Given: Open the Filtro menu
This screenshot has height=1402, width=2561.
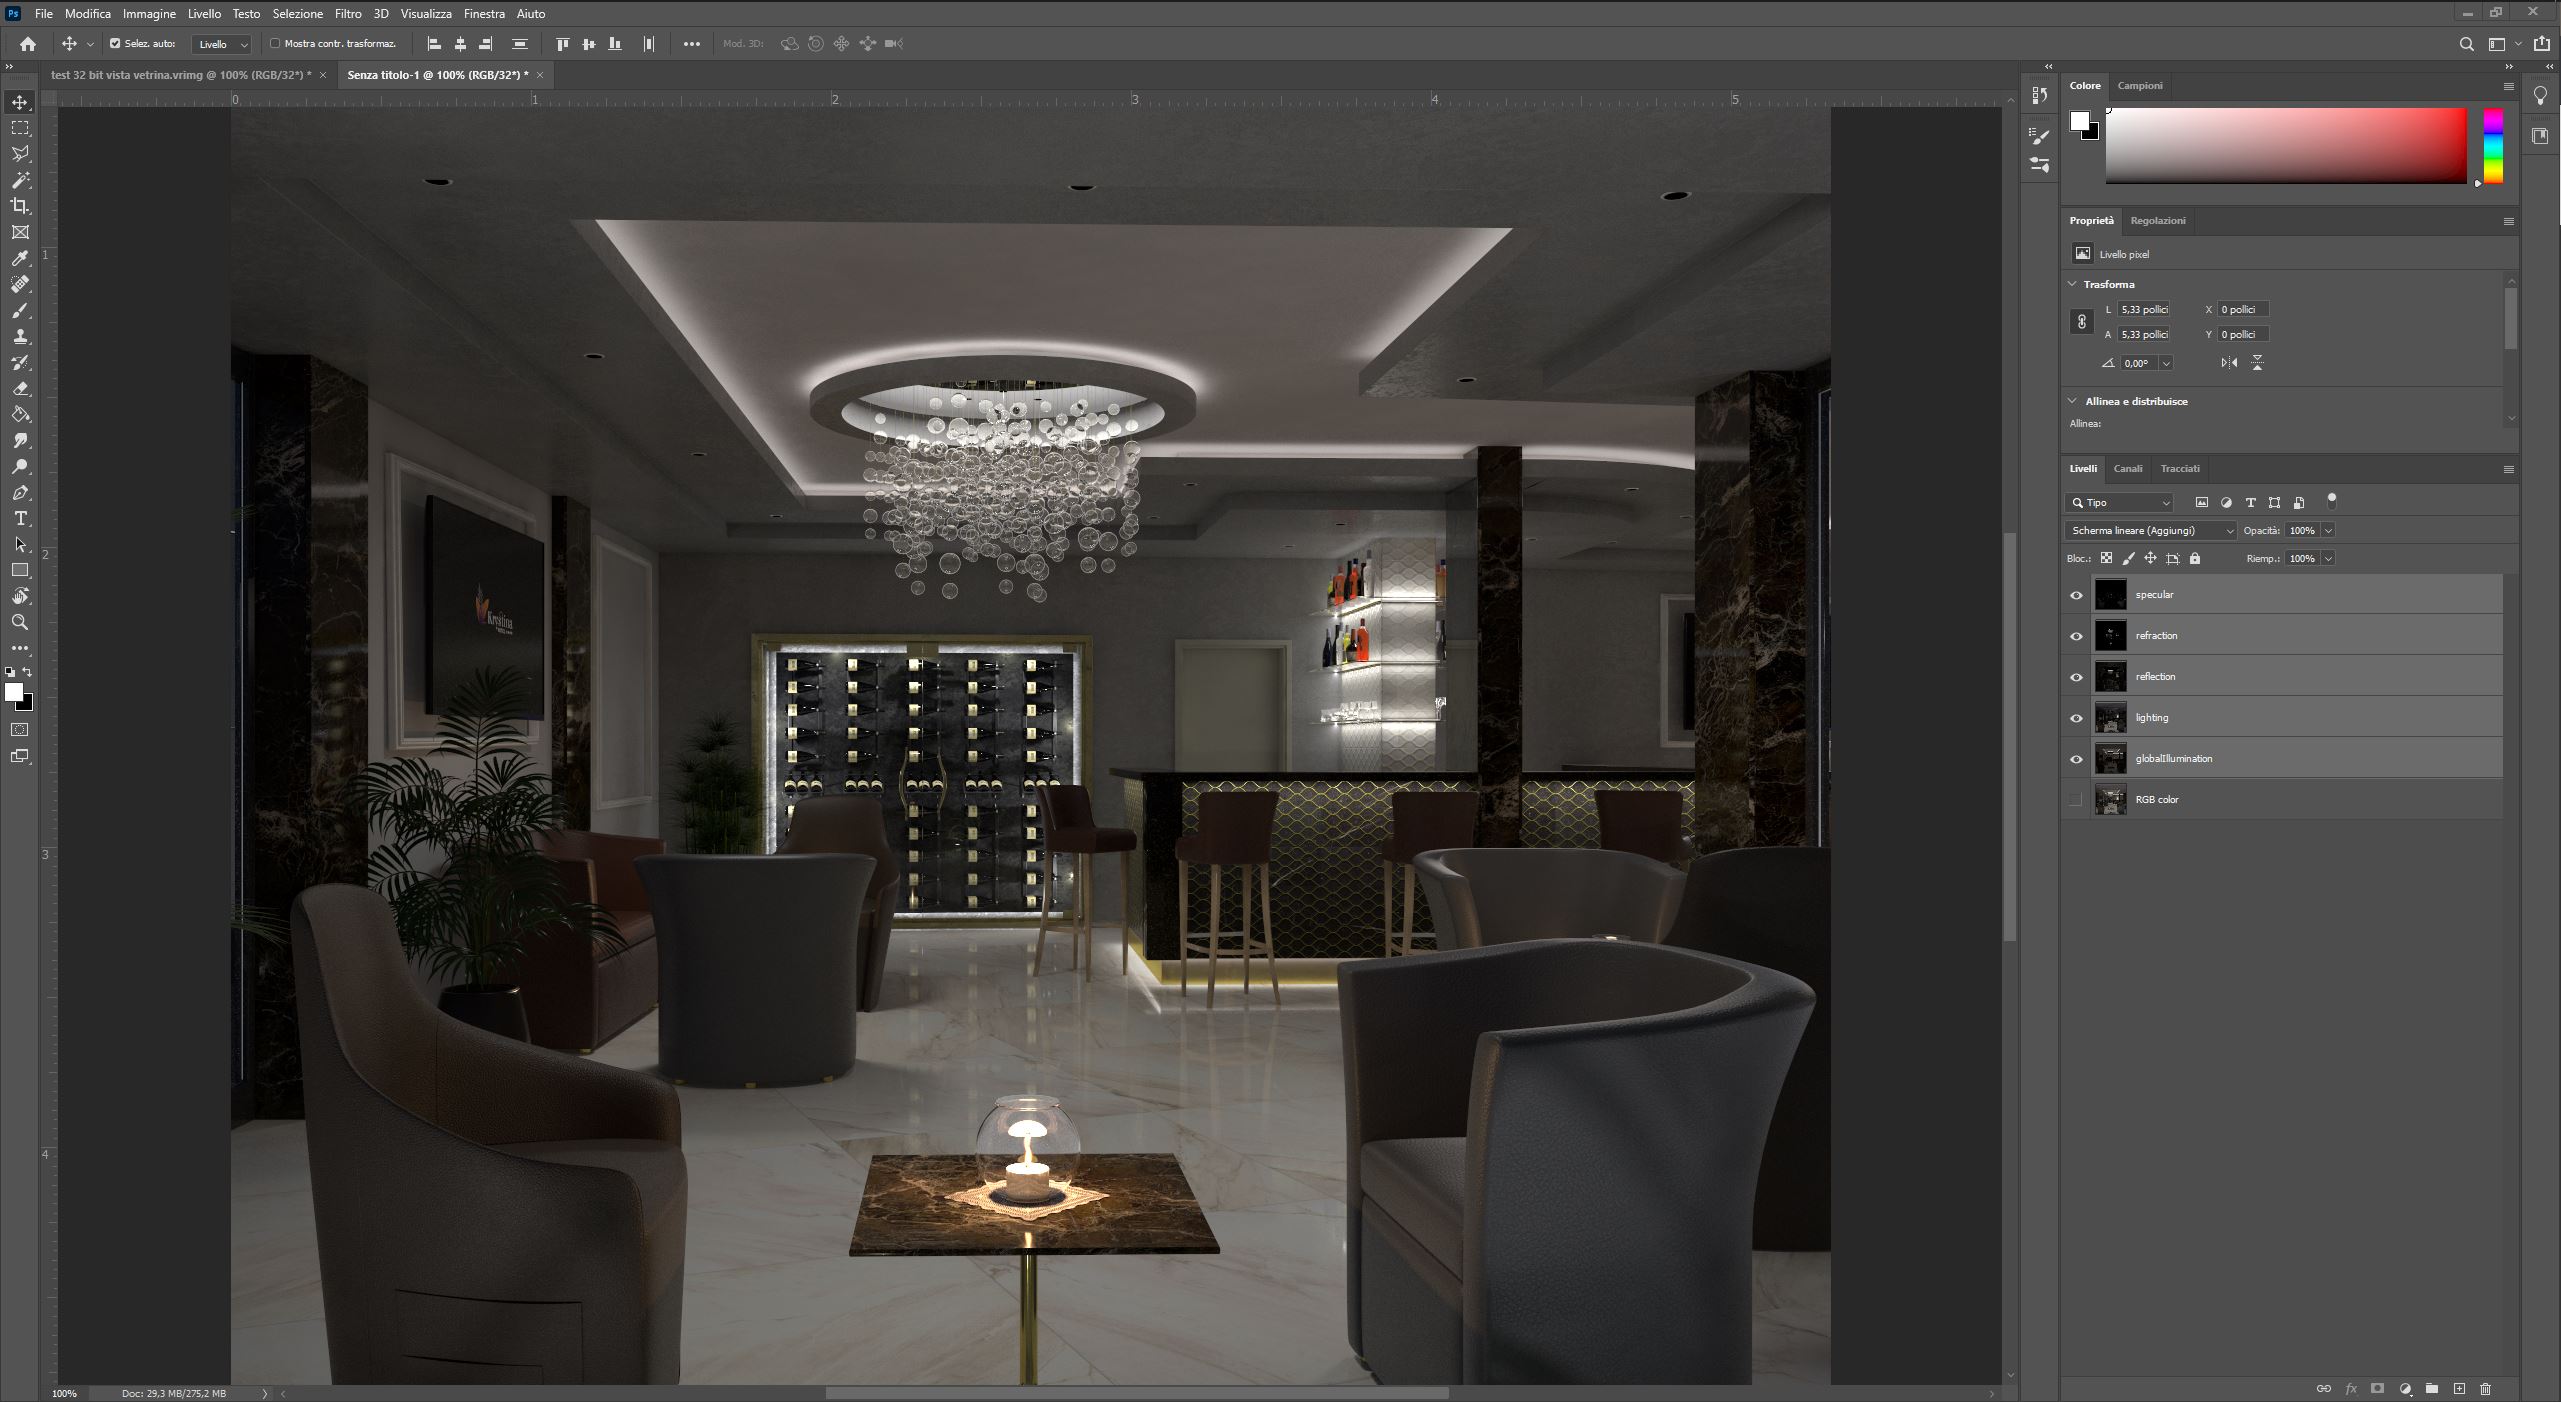Looking at the screenshot, I should pos(347,14).
